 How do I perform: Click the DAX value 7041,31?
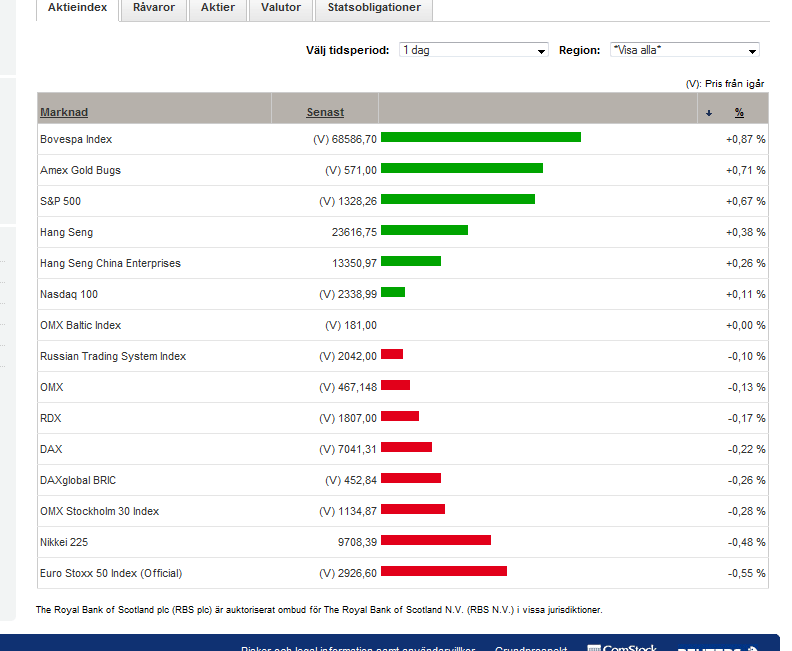pyautogui.click(x=358, y=449)
